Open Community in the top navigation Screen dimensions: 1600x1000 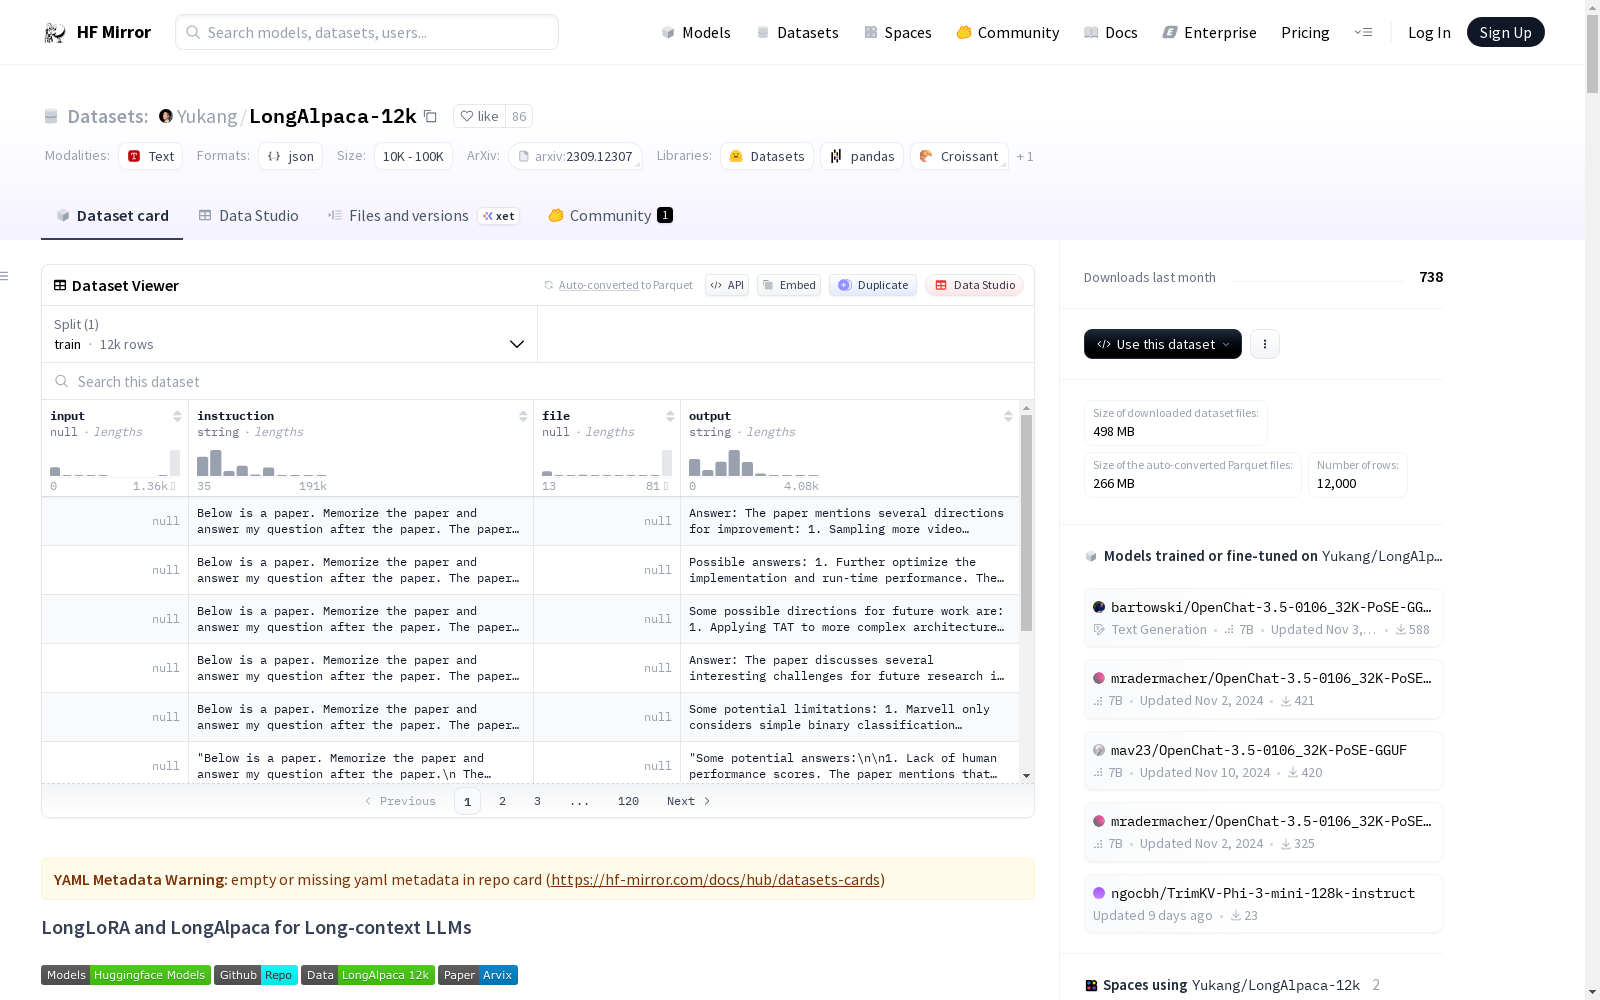pyautogui.click(x=1008, y=33)
